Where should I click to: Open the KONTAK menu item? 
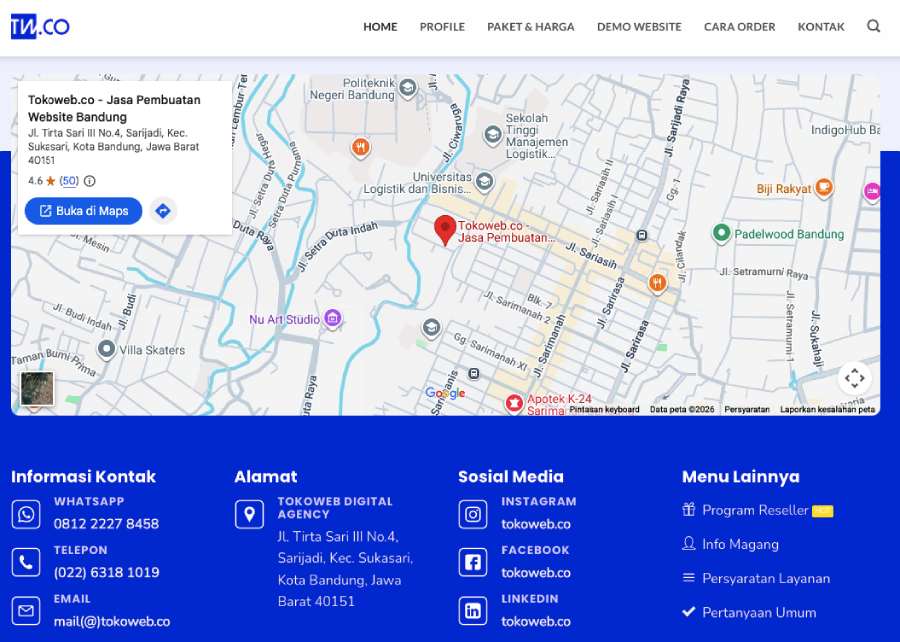[x=821, y=27]
